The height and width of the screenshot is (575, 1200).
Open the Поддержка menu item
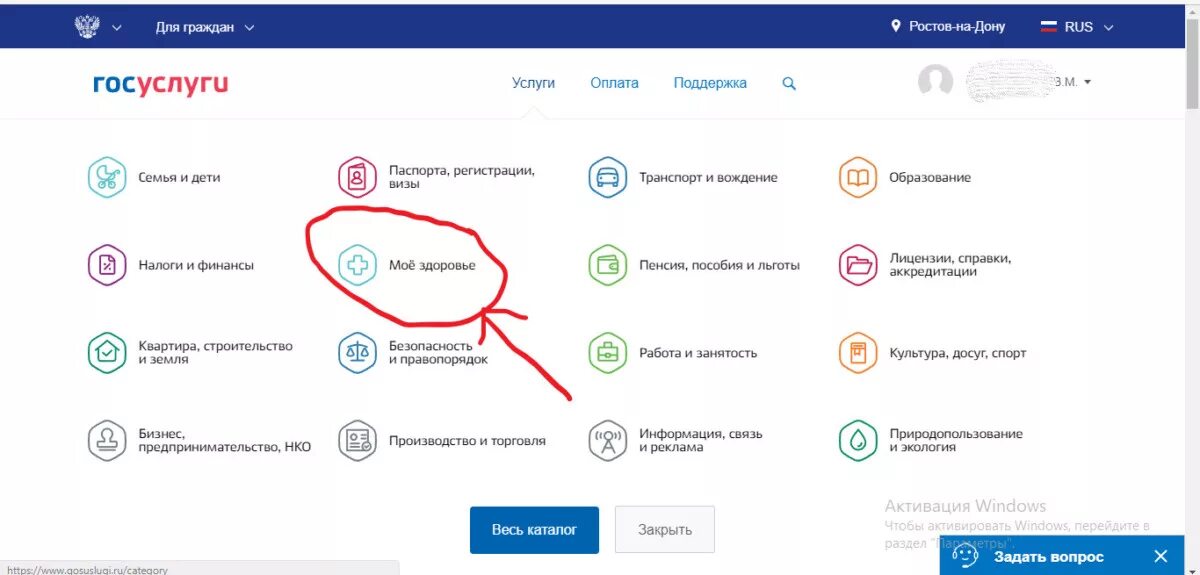(x=710, y=83)
